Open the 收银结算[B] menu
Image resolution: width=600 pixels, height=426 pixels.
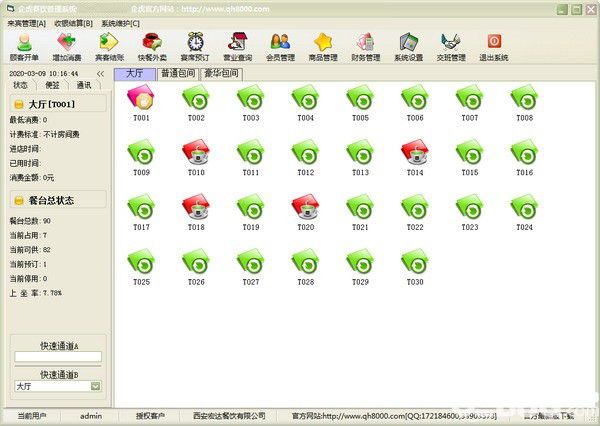click(73, 23)
